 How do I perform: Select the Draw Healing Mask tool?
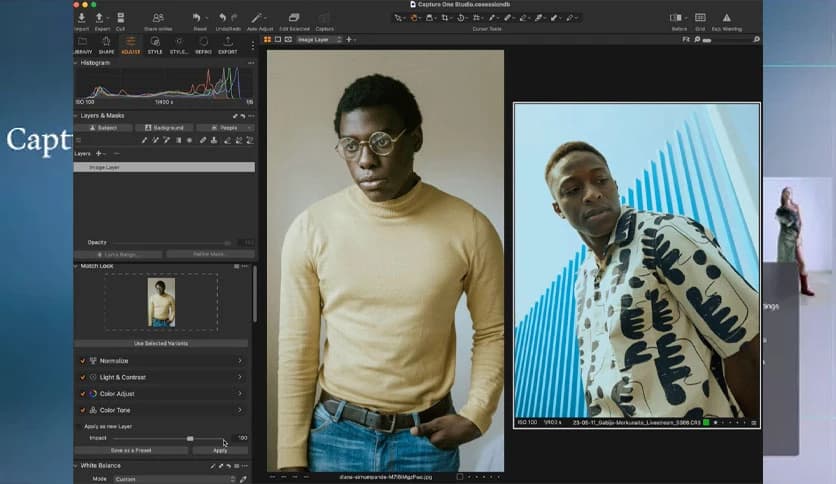[x=203, y=140]
